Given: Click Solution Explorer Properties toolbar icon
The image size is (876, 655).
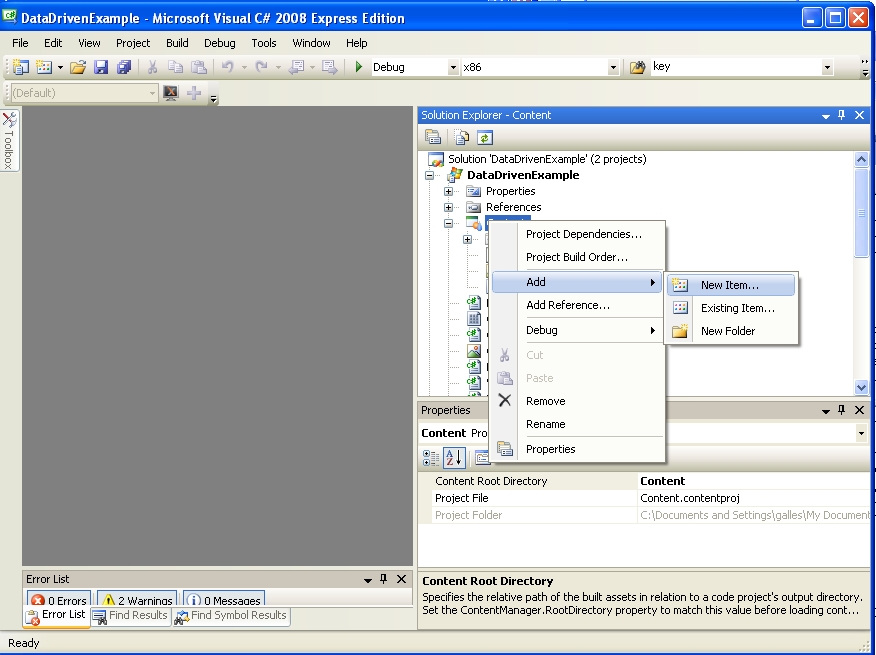Looking at the screenshot, I should (x=433, y=137).
